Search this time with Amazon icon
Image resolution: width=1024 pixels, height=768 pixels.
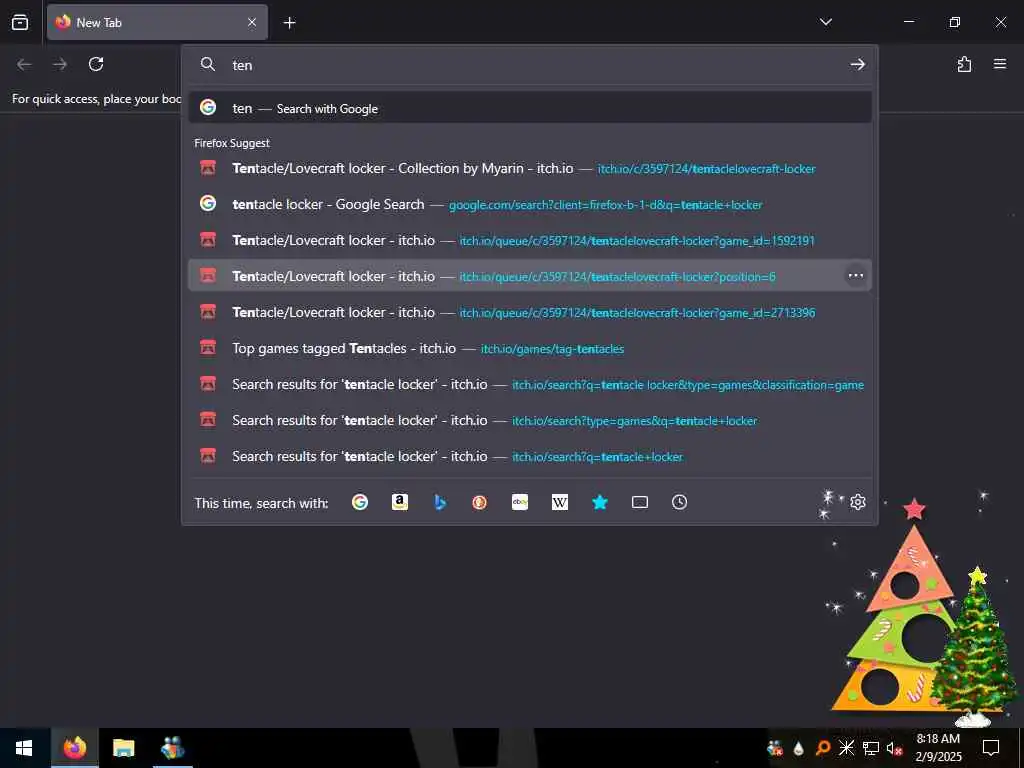click(x=400, y=502)
